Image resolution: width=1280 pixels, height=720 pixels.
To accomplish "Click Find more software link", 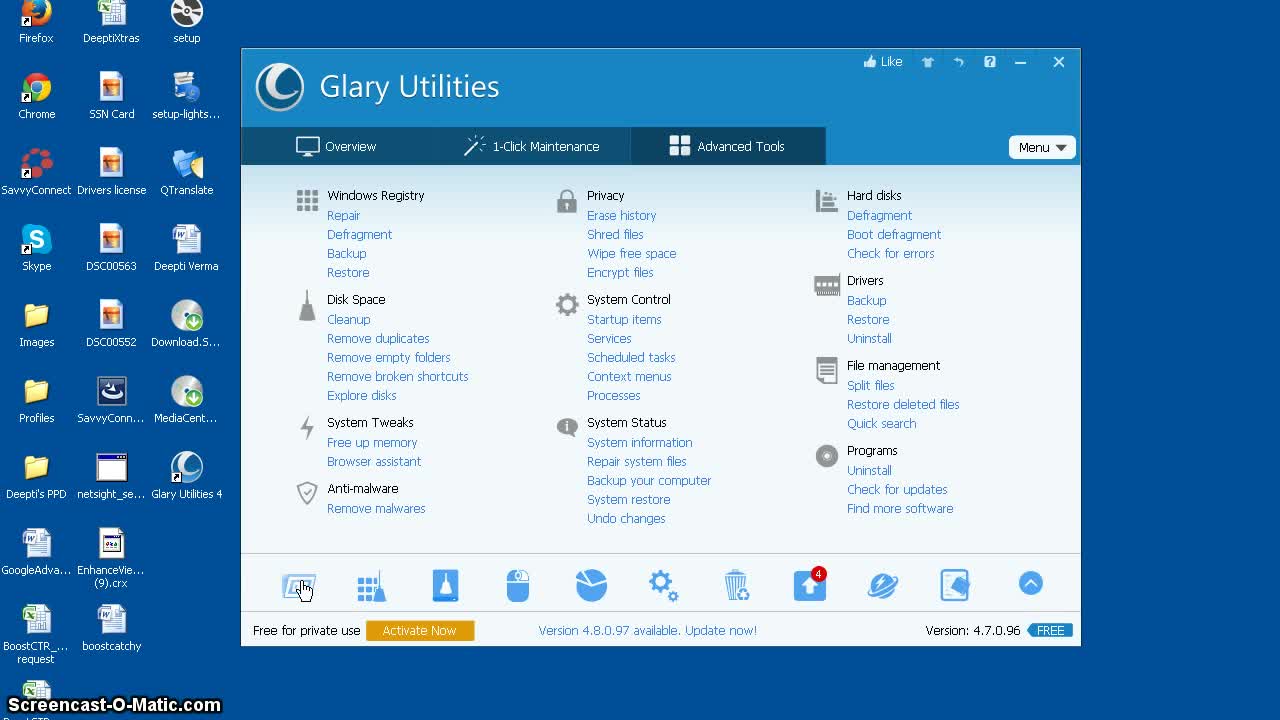I will (x=900, y=509).
